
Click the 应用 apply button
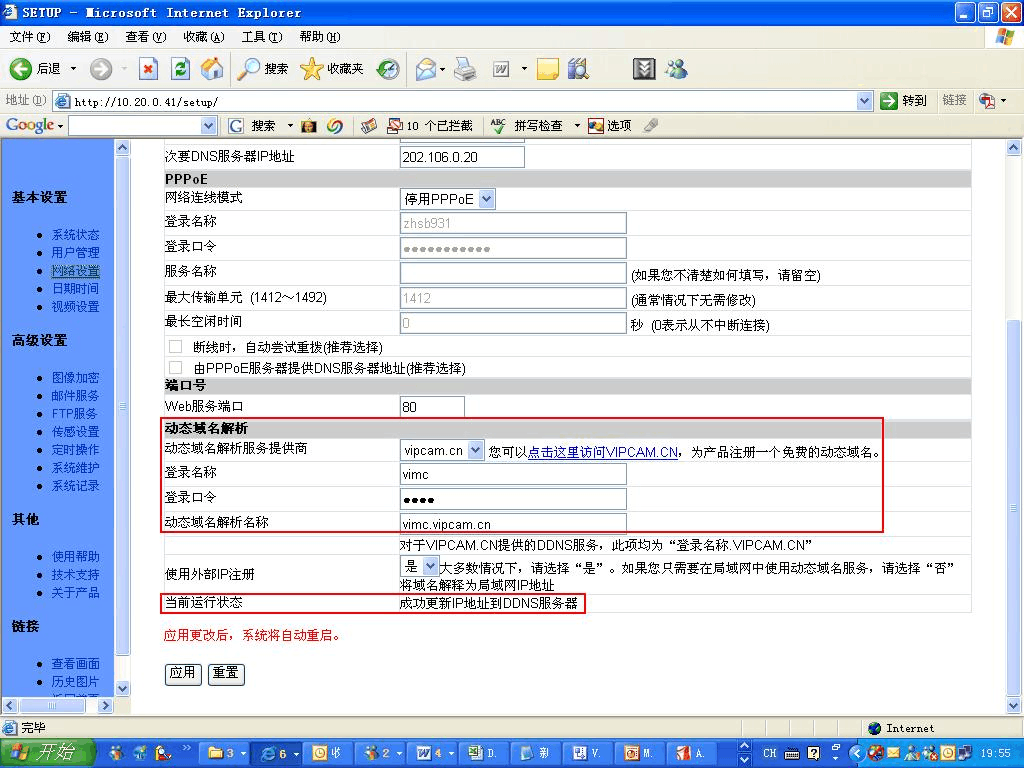pos(182,673)
